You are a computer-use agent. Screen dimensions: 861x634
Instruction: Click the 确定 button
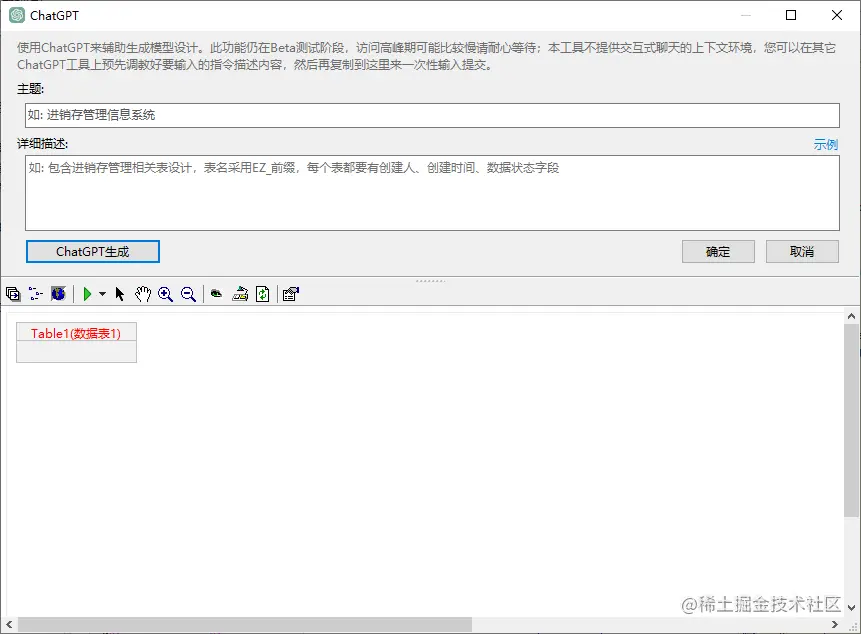(718, 251)
